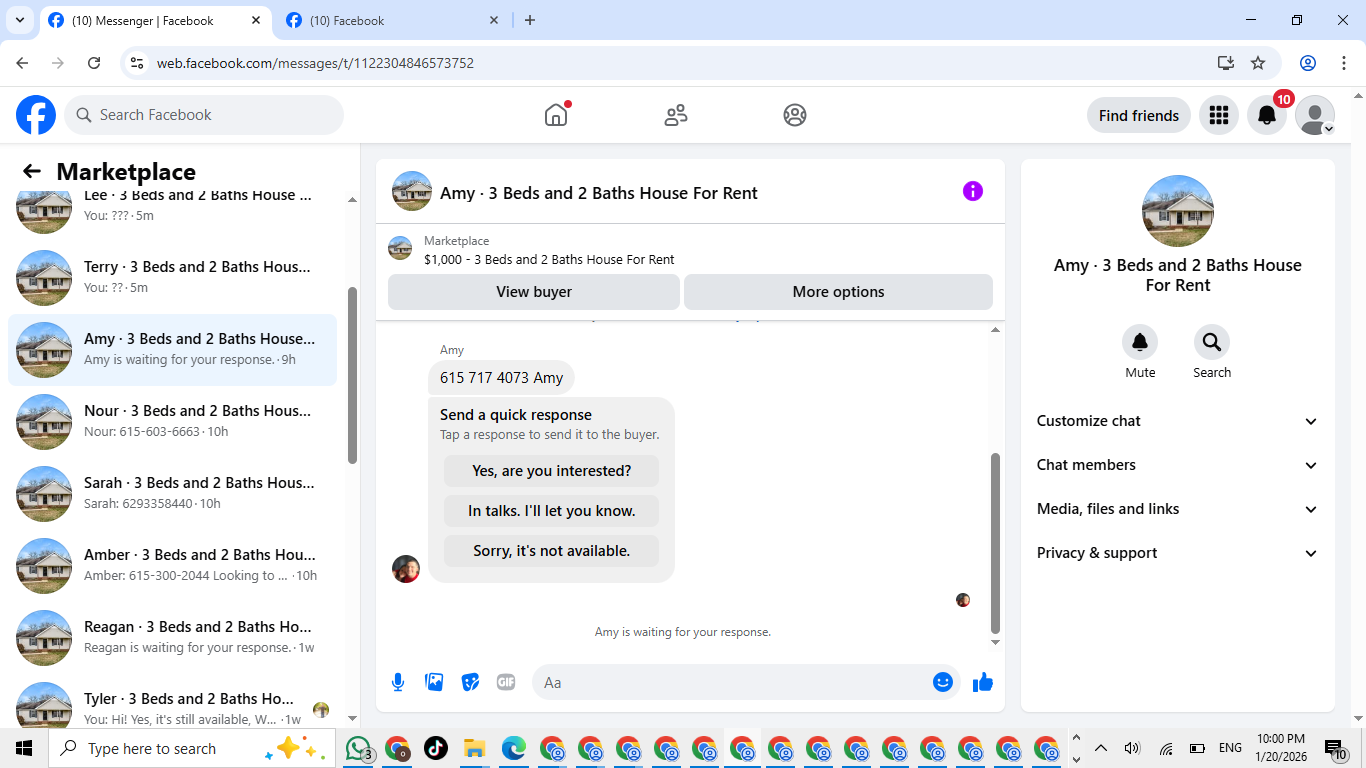Send a voice clip with the microphone icon
The width and height of the screenshot is (1366, 768).
coord(398,682)
